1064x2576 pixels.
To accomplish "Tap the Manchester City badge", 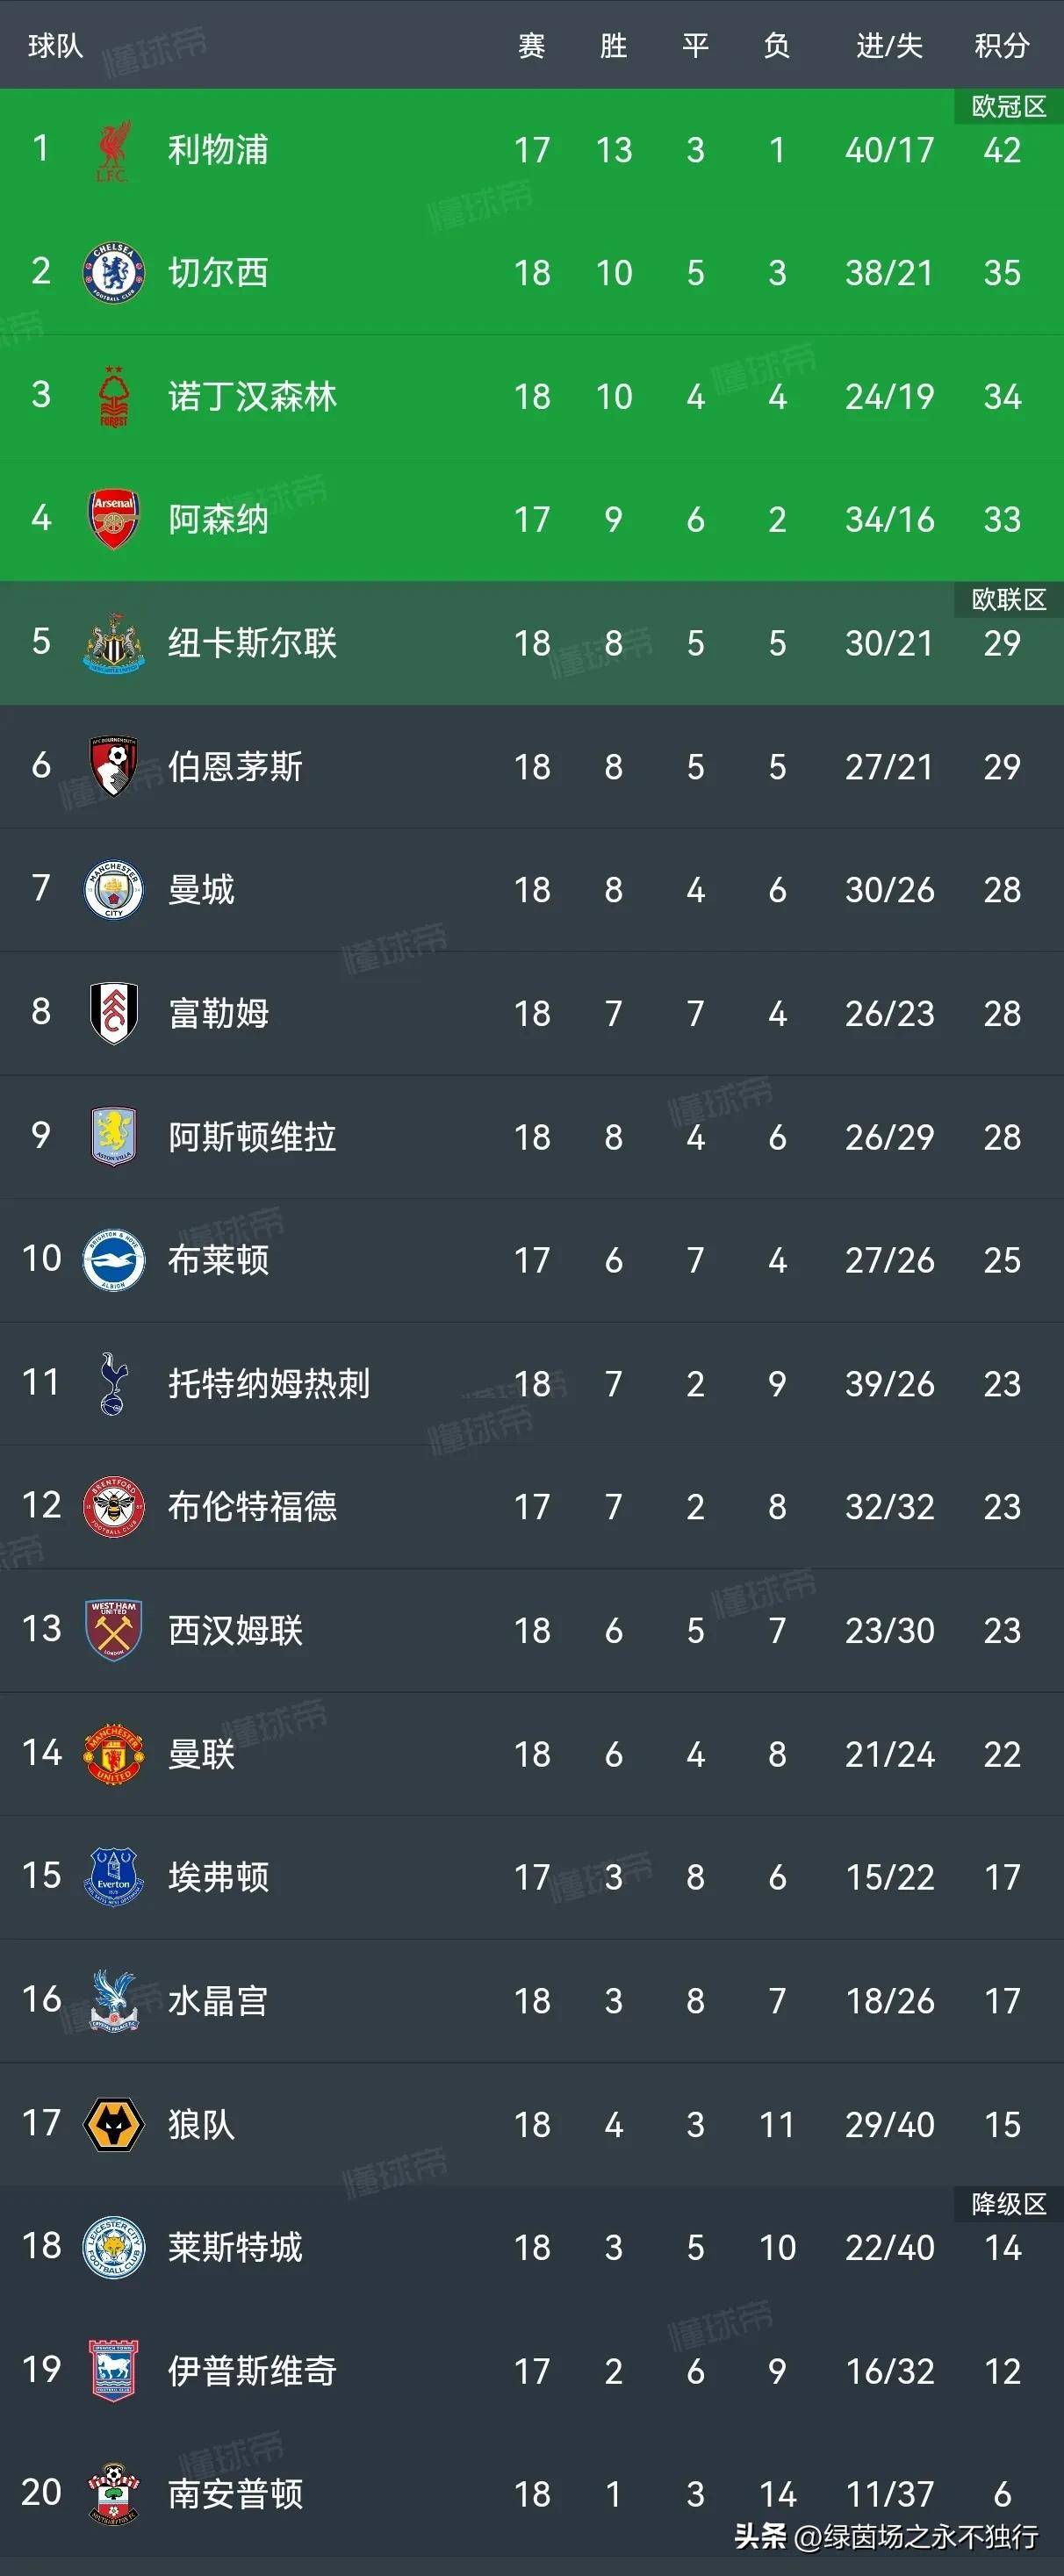I will pyautogui.click(x=113, y=890).
